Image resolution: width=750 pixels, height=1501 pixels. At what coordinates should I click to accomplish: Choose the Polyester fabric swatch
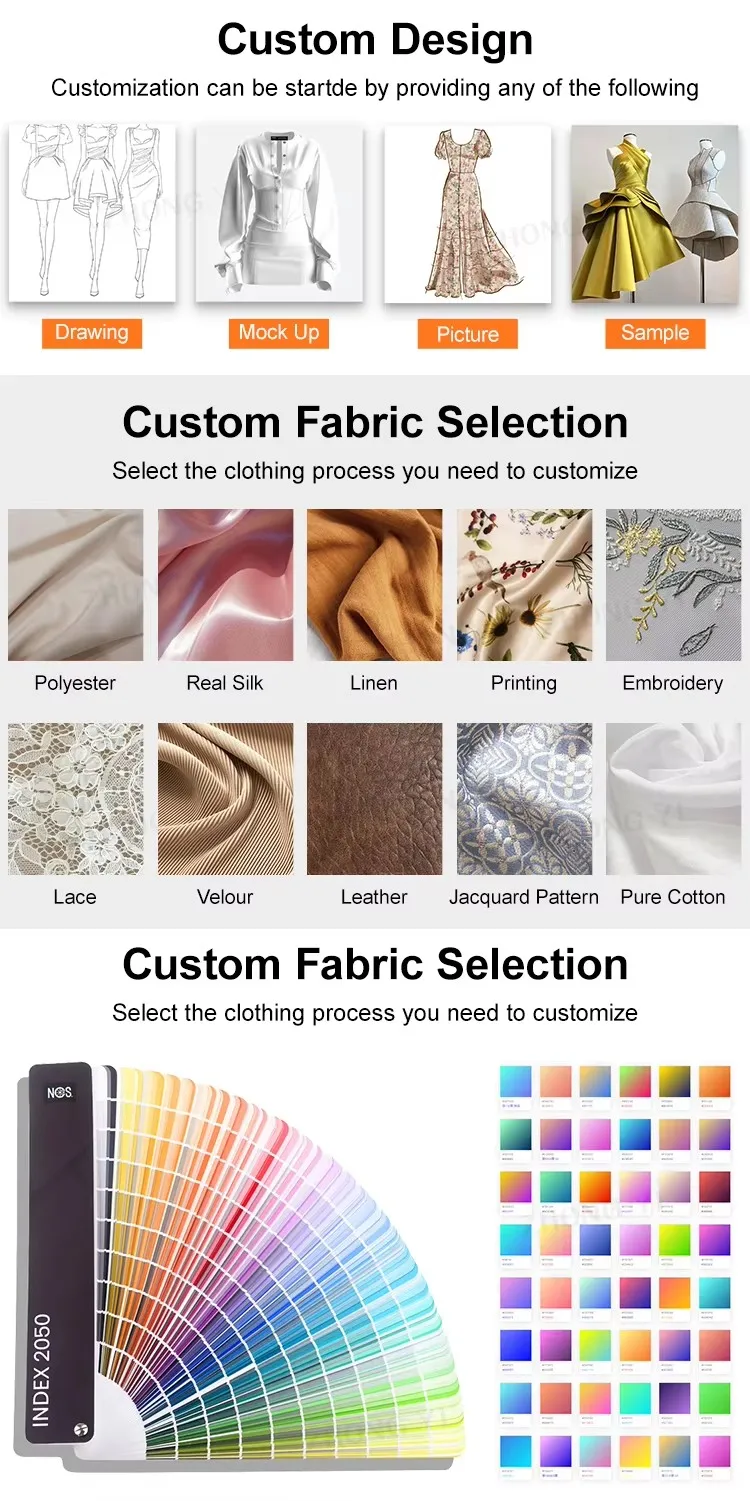click(x=76, y=585)
